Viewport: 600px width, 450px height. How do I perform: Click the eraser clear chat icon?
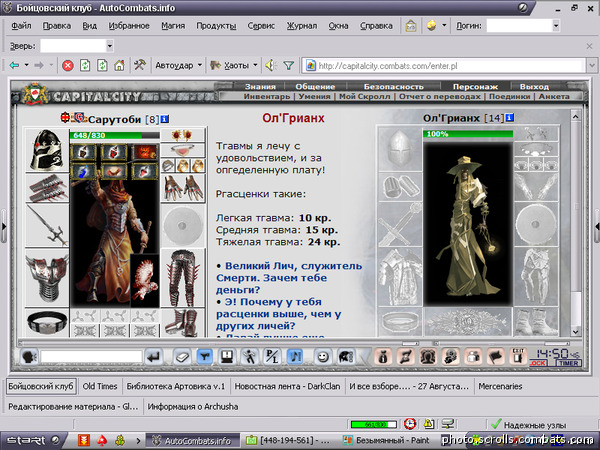coord(183,357)
